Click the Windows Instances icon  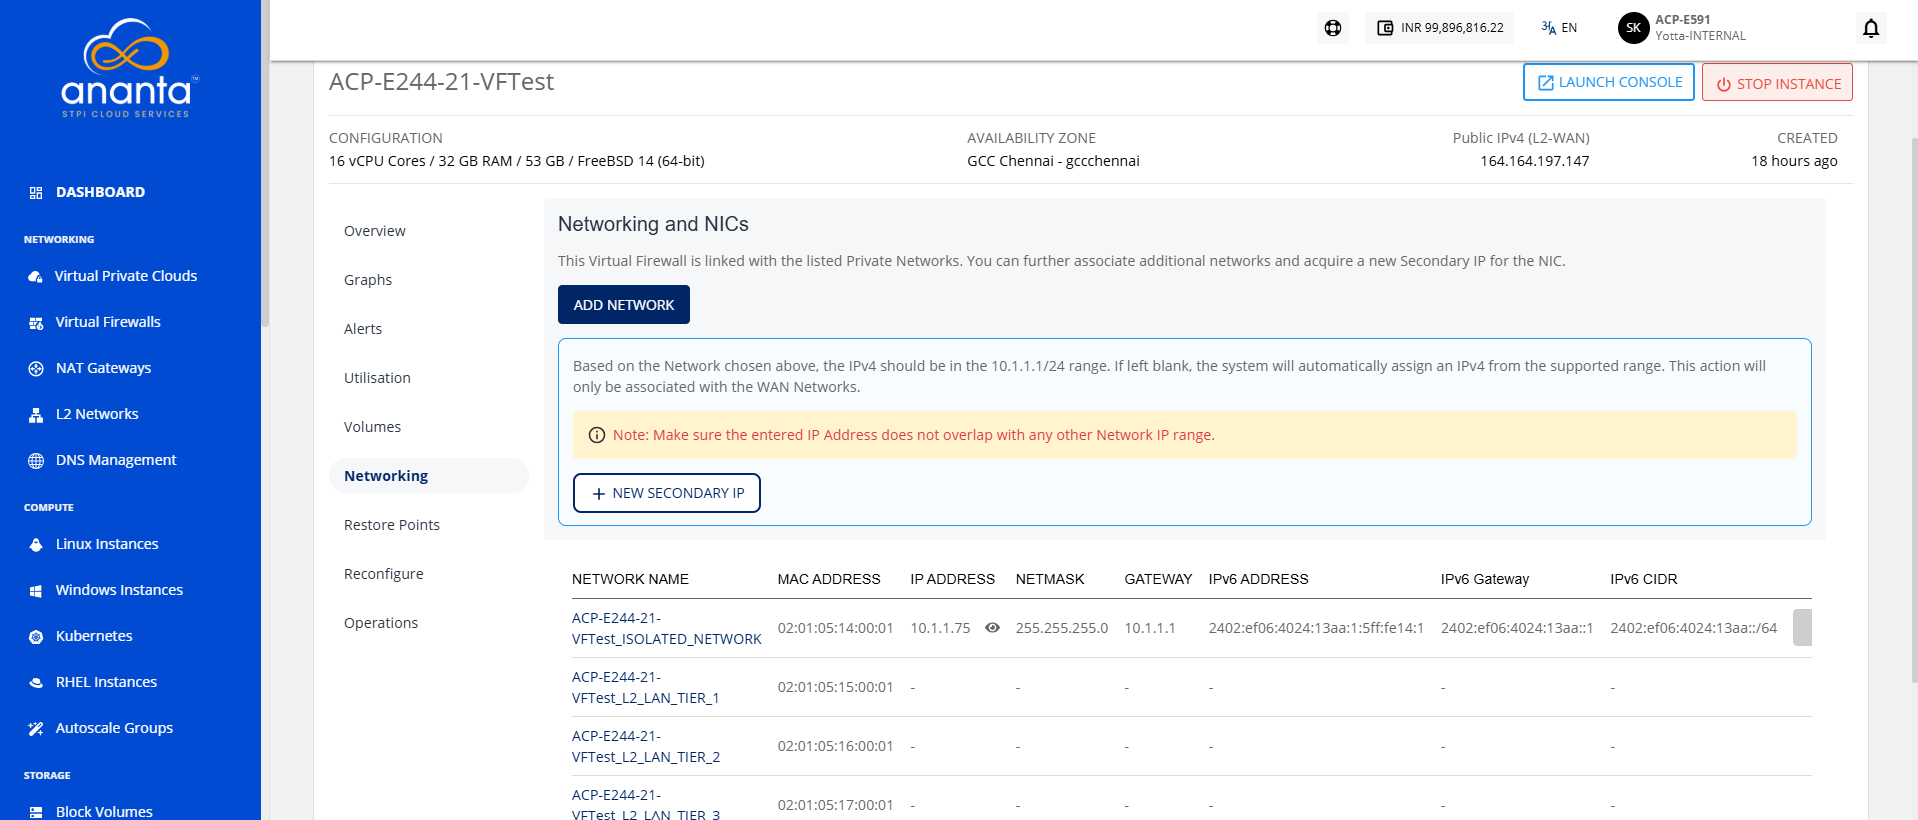pos(36,590)
